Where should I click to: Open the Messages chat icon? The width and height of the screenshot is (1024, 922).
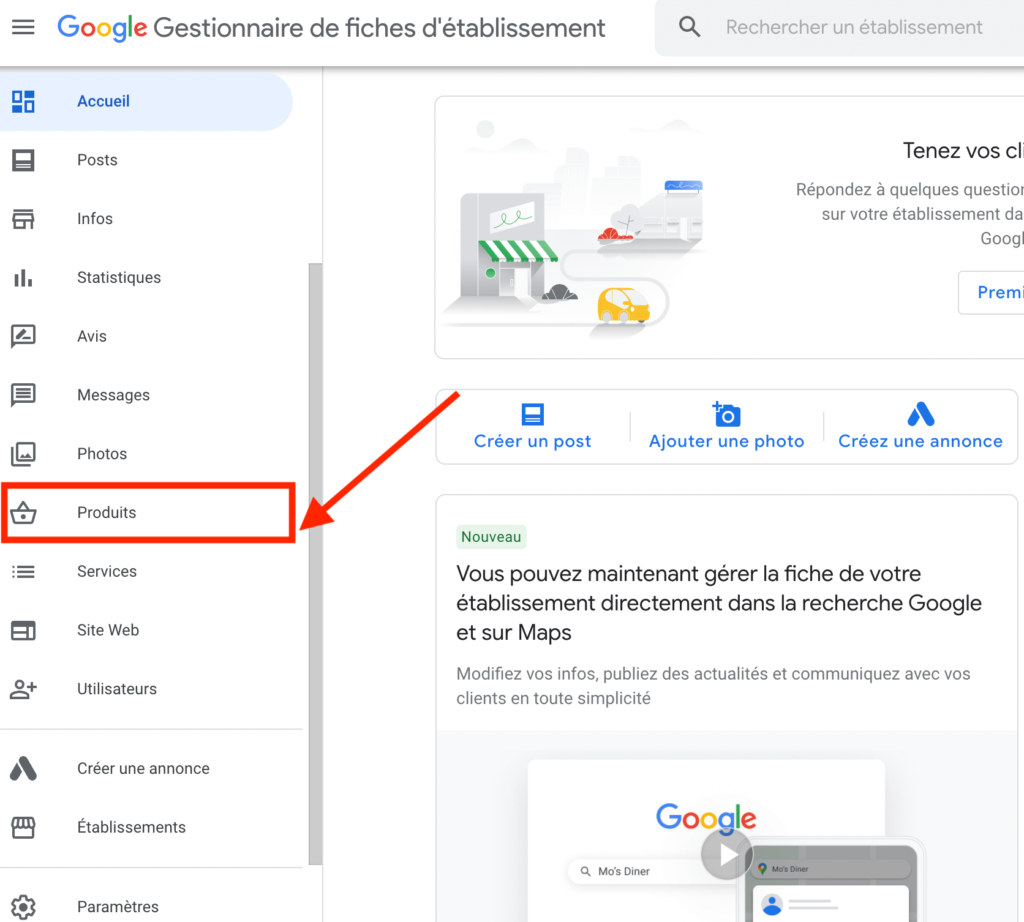(x=24, y=395)
